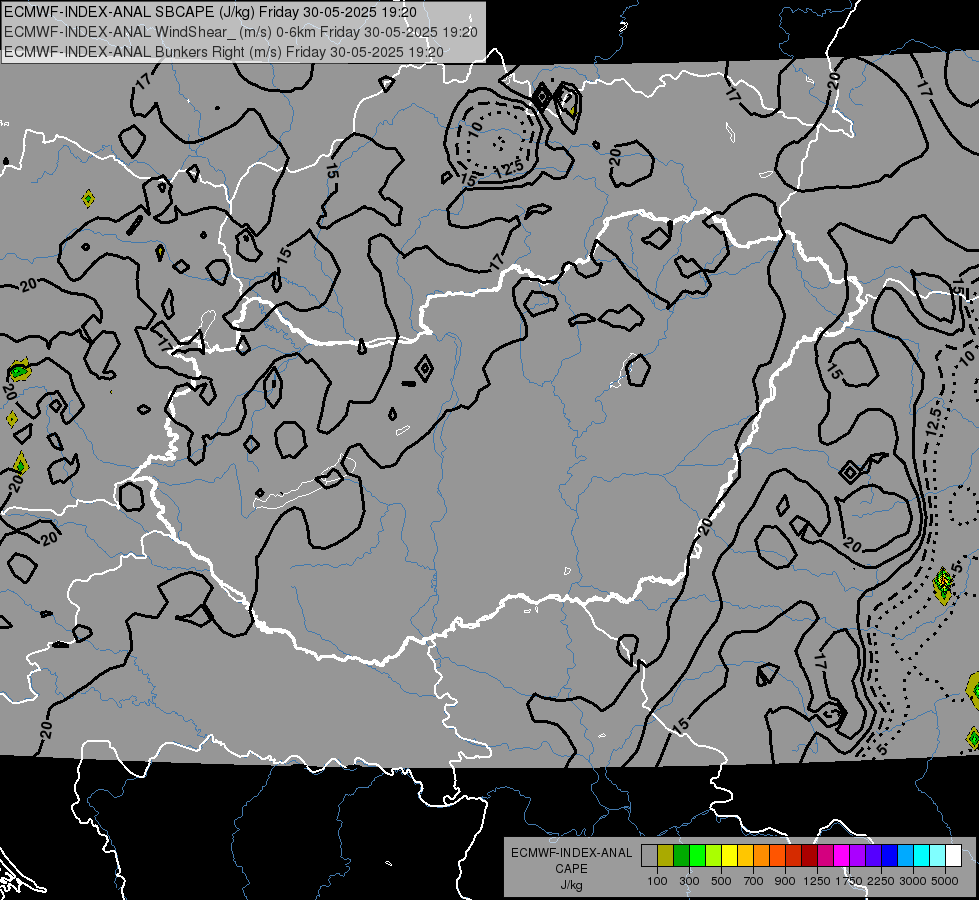Click the gray first swatch in CAPE legend
979x900 pixels.
coord(649,856)
